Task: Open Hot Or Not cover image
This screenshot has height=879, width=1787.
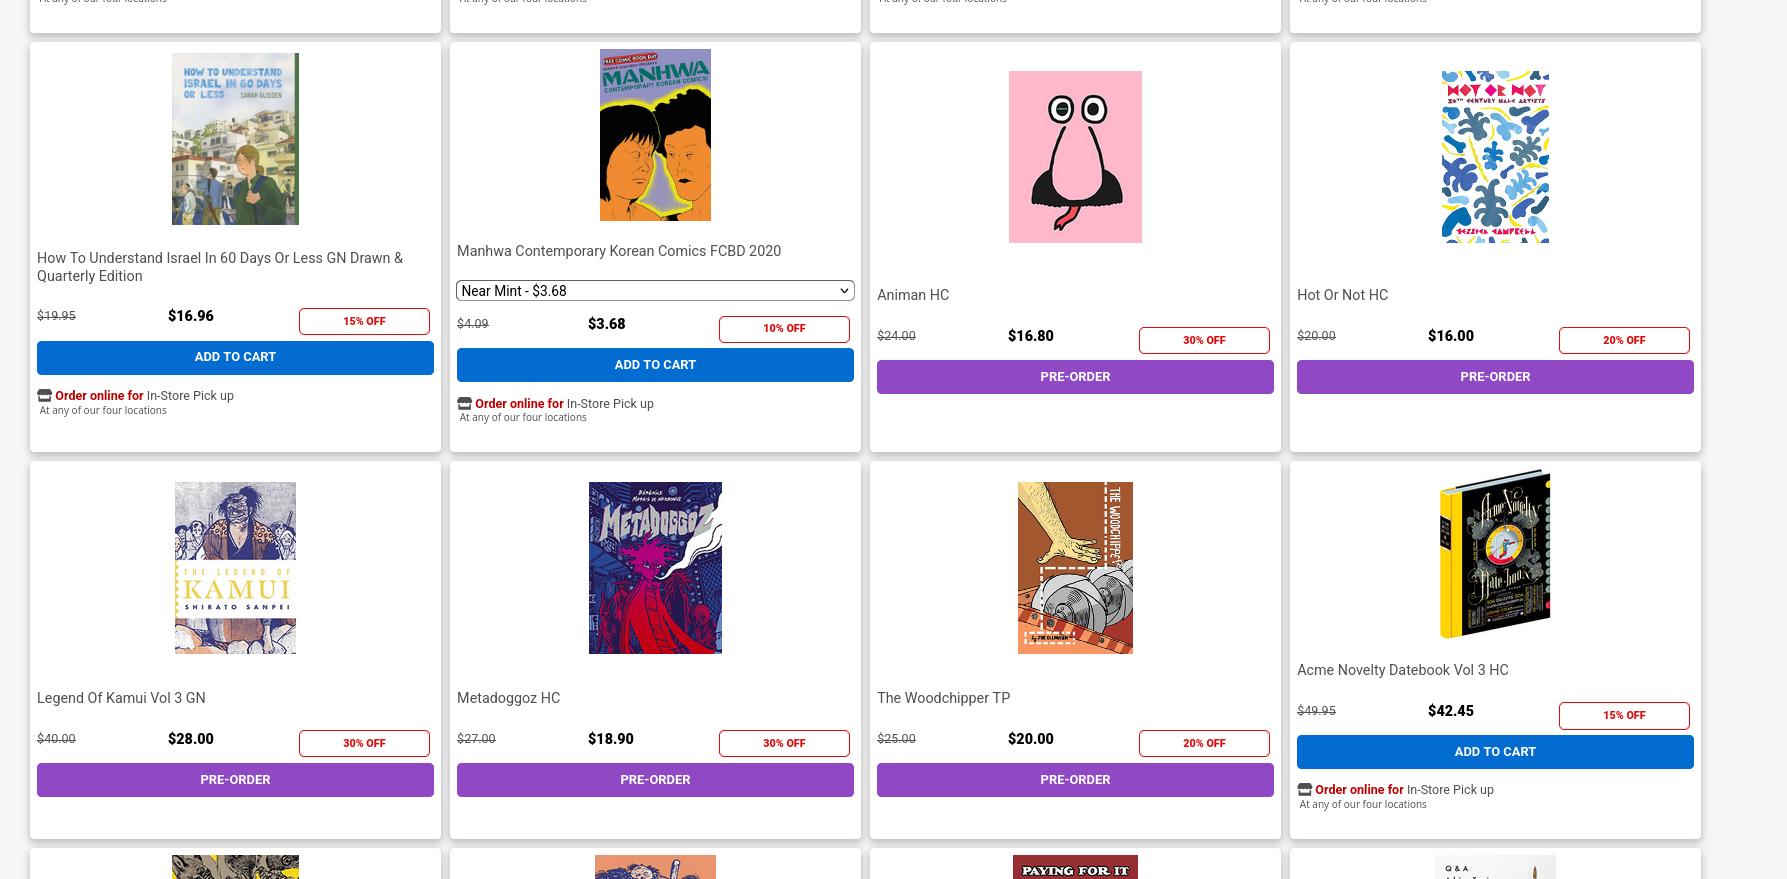Action: point(1495,157)
